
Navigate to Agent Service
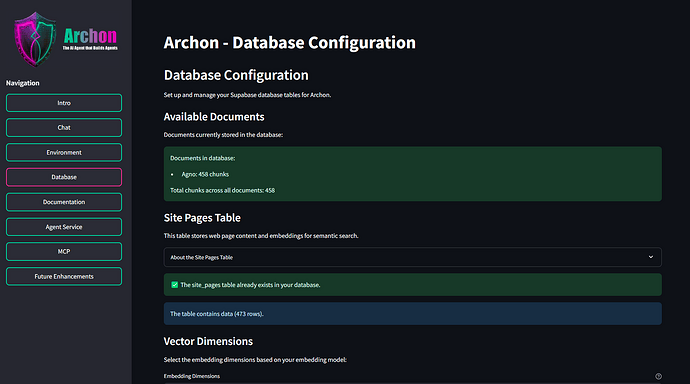click(64, 227)
